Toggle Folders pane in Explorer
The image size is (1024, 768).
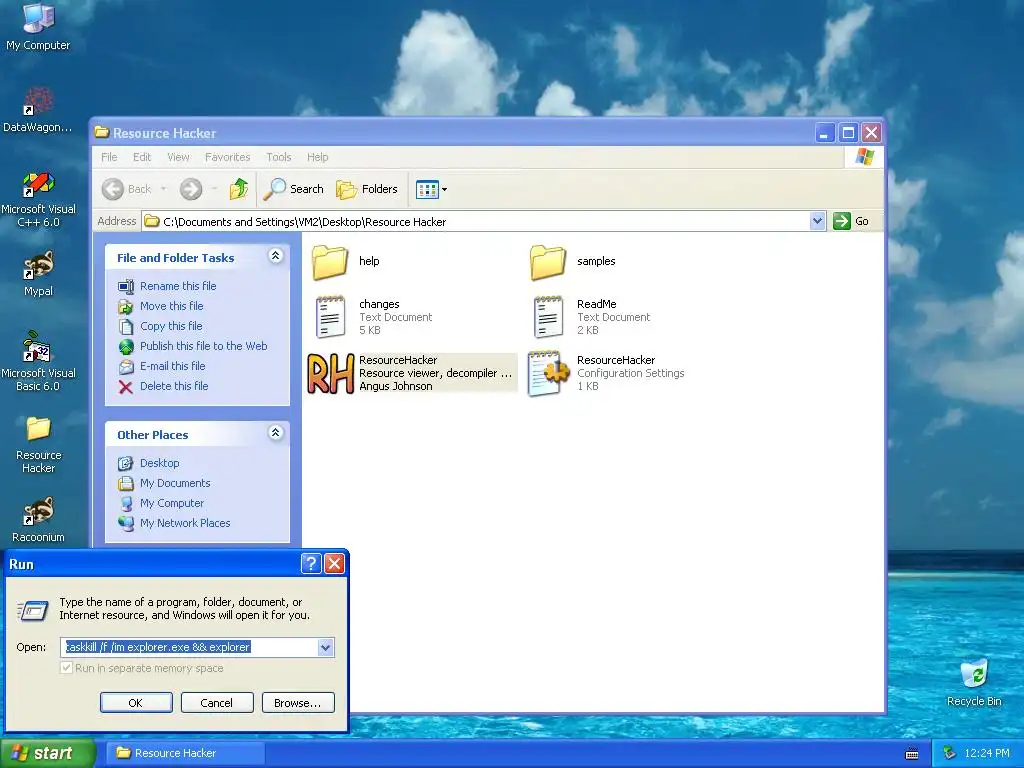[x=367, y=189]
